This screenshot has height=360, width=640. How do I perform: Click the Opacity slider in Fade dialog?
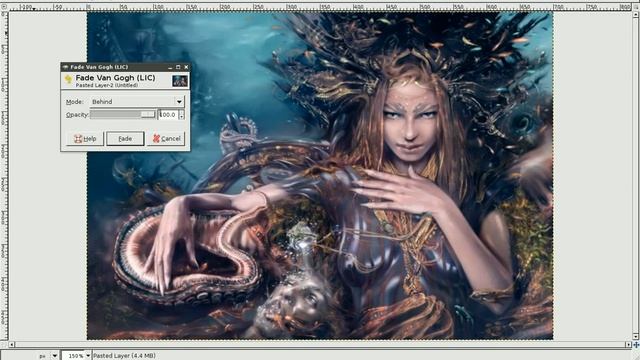[x=122, y=115]
